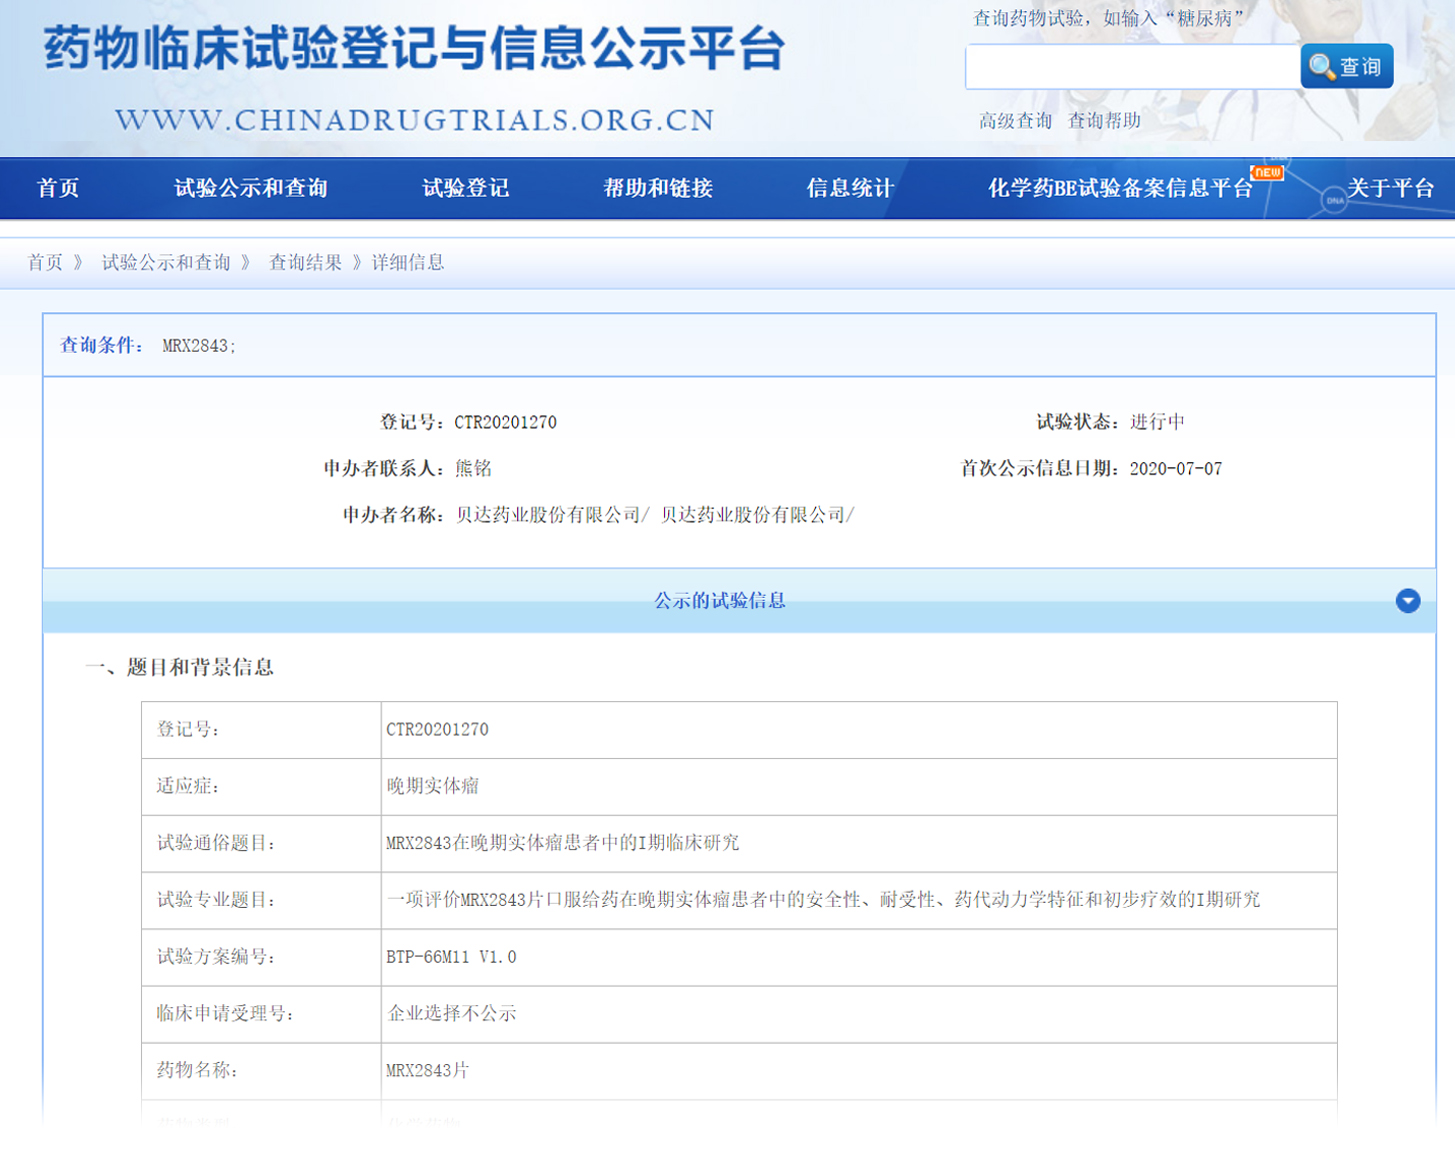Click the 试验专业题目 value cell
This screenshot has width=1455, height=1172.
point(859,900)
